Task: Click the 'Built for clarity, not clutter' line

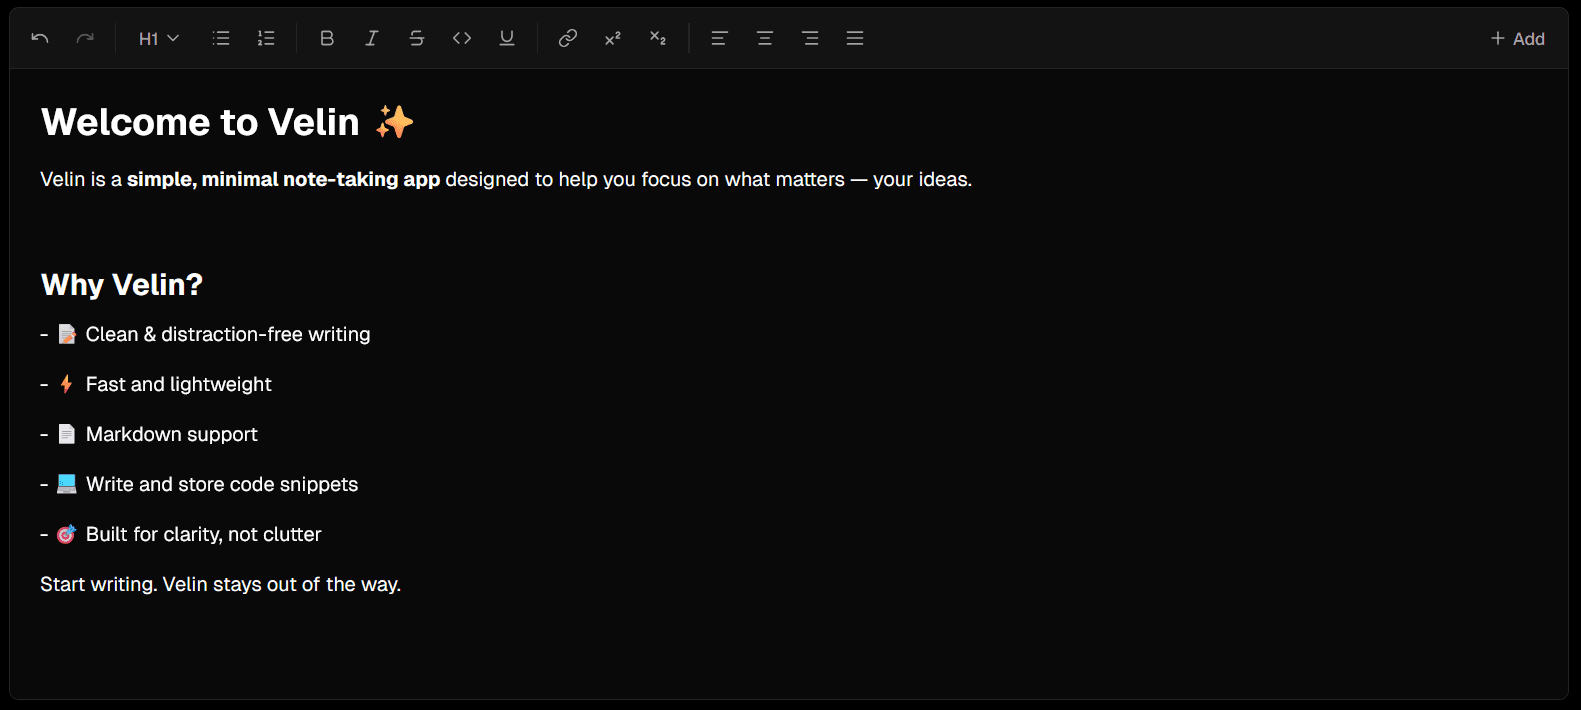Action: pos(181,534)
